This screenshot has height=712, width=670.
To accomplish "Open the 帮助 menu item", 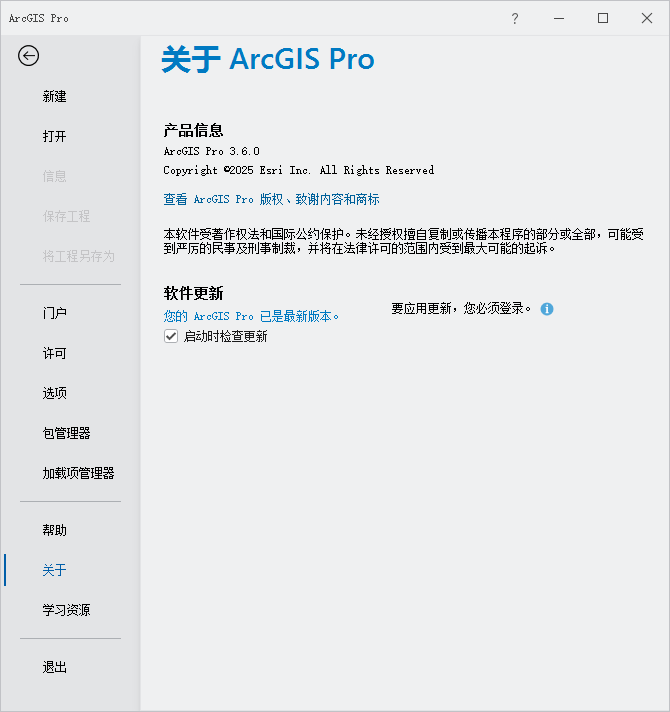I will 54,530.
